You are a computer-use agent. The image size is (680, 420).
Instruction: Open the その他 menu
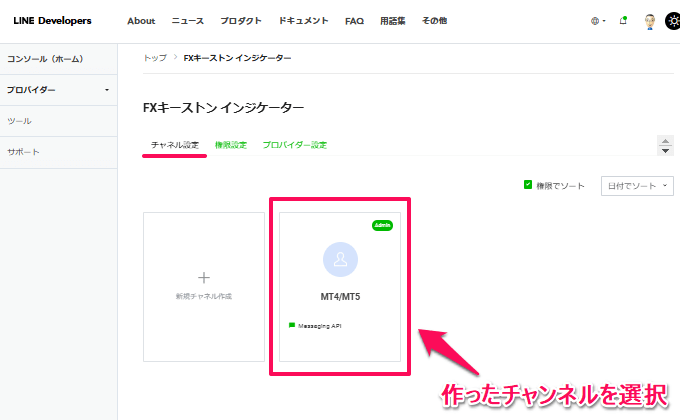(434, 21)
